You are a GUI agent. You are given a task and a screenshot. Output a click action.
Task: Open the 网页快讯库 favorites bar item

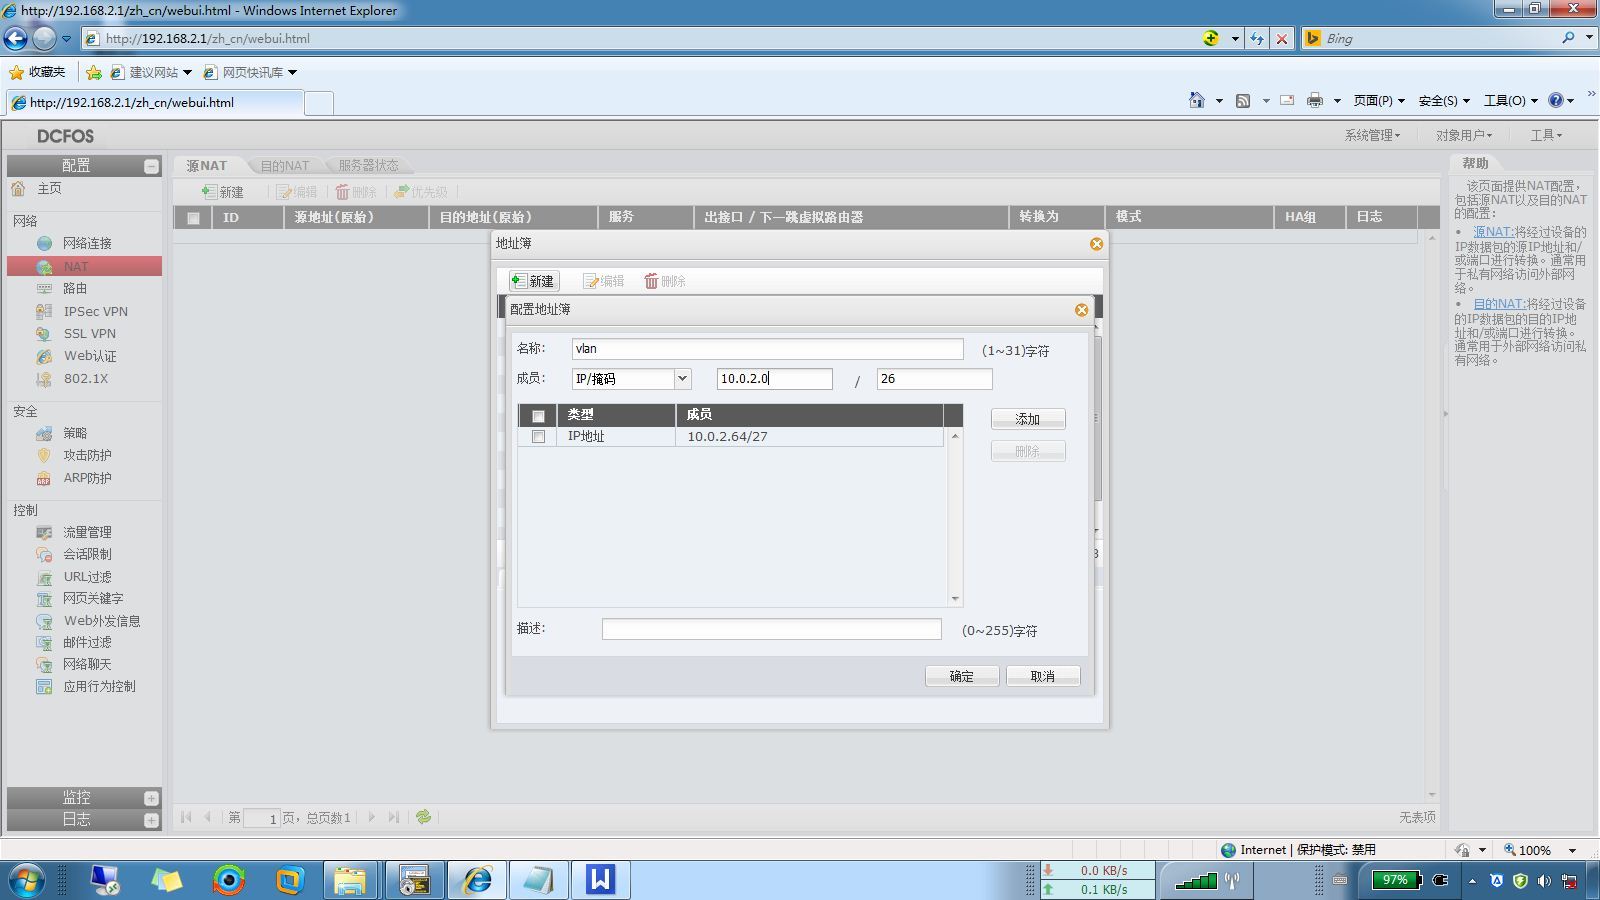pos(250,72)
